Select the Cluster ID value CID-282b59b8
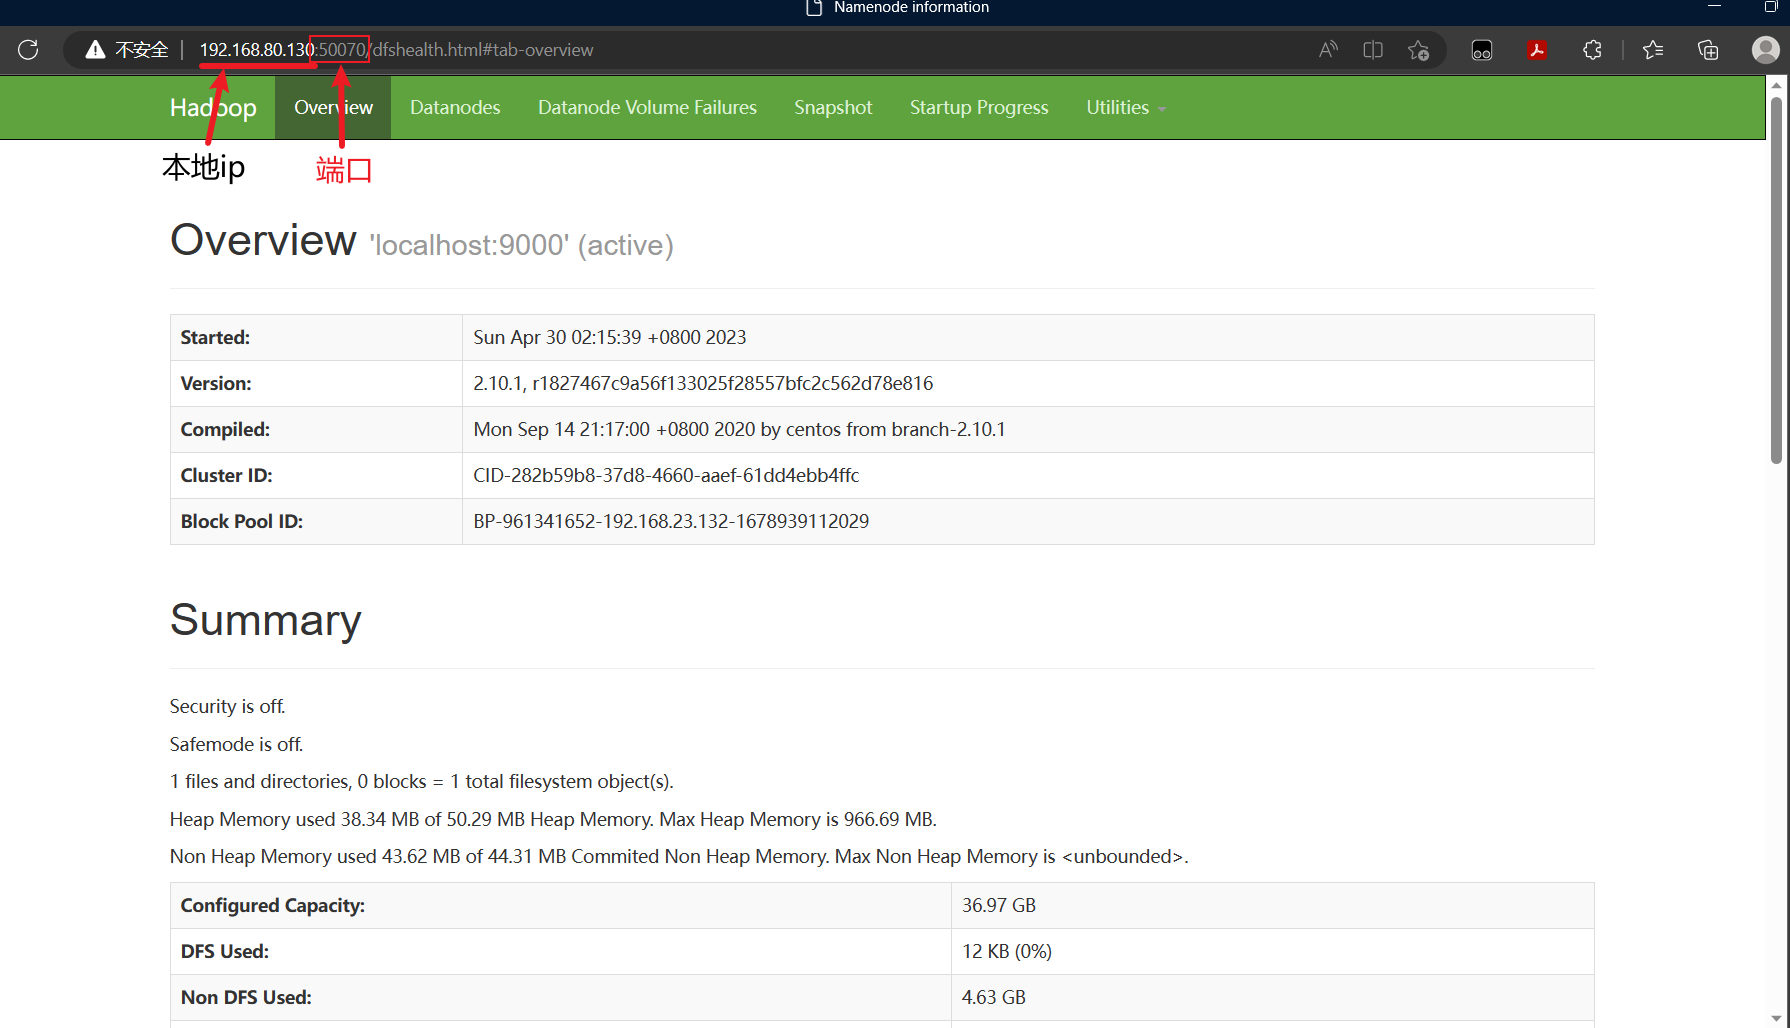 click(666, 475)
